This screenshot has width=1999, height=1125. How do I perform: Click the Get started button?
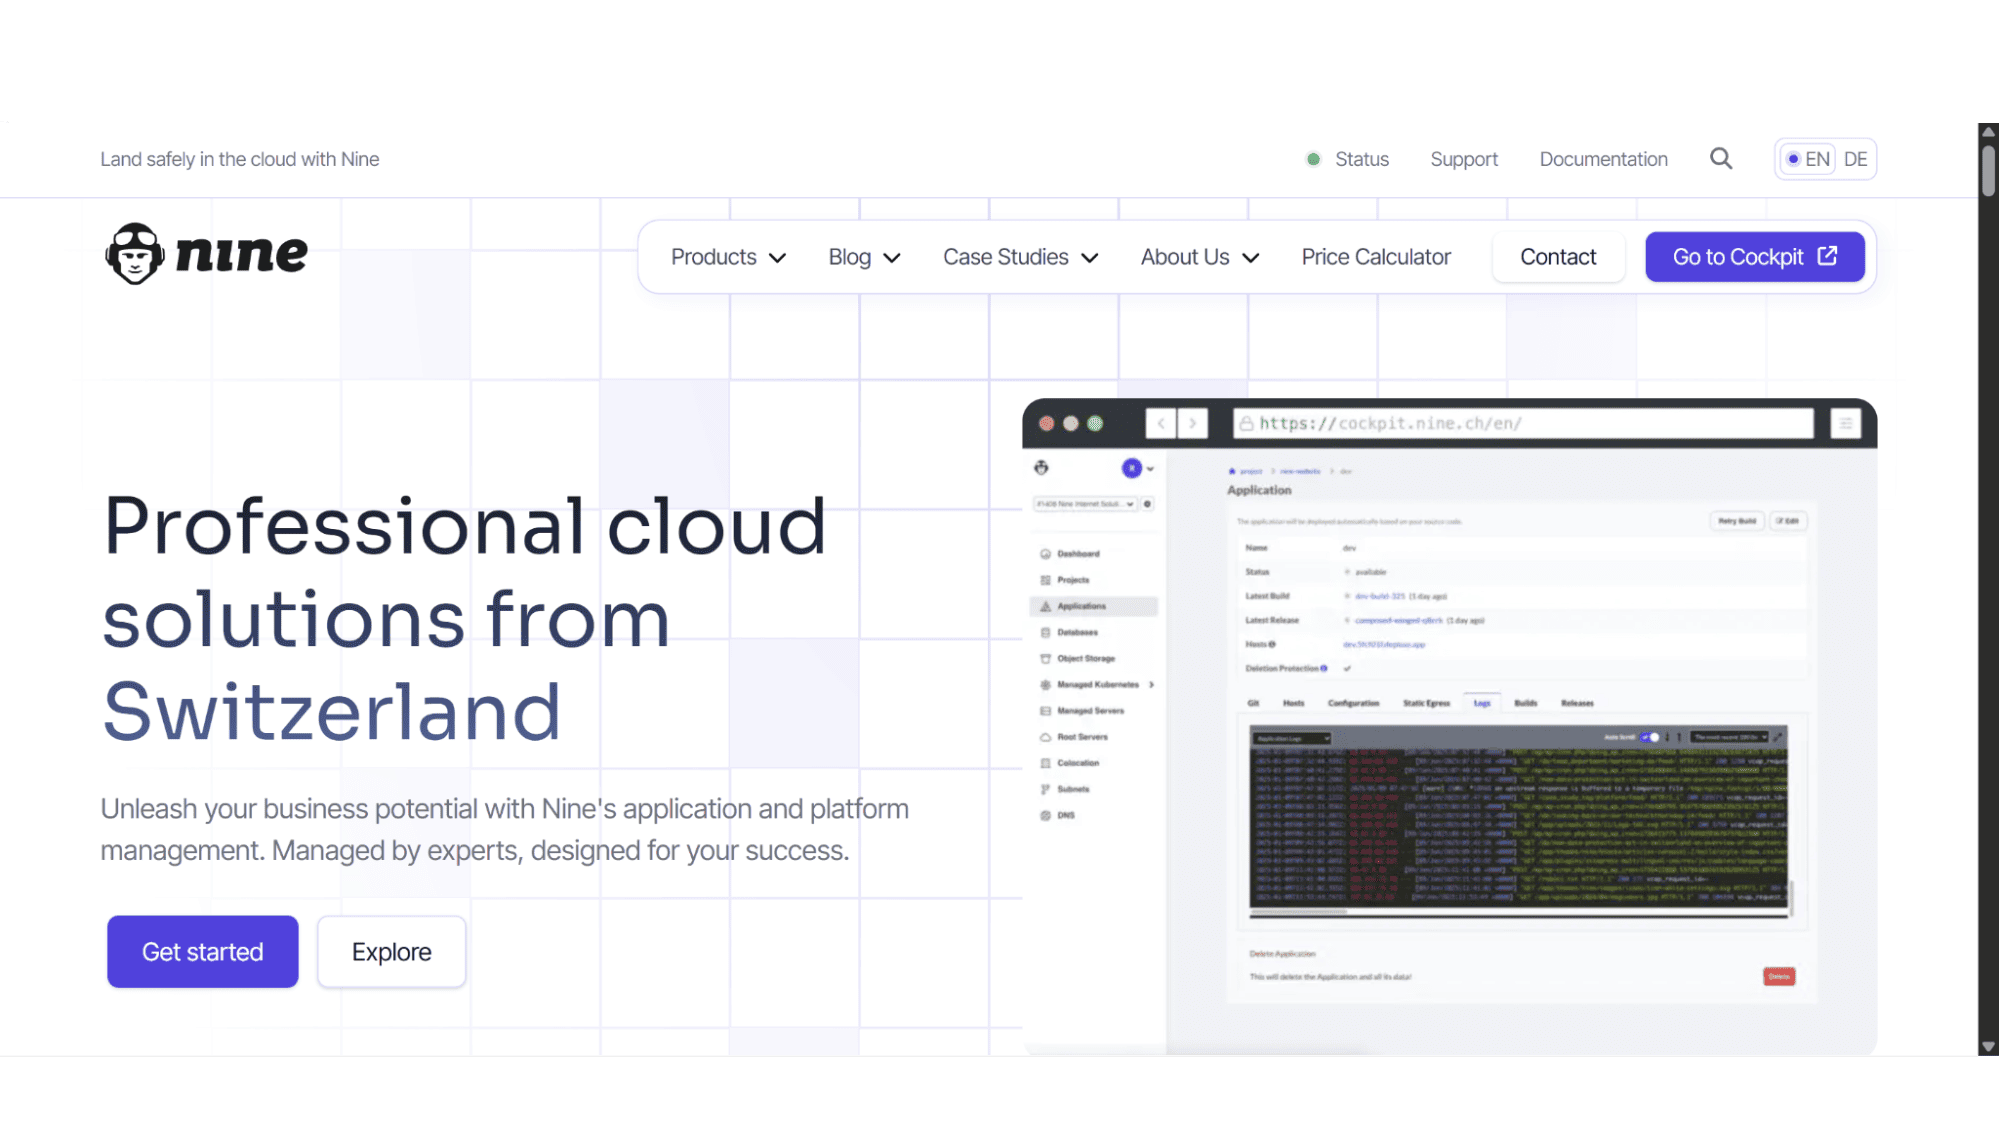pos(203,952)
